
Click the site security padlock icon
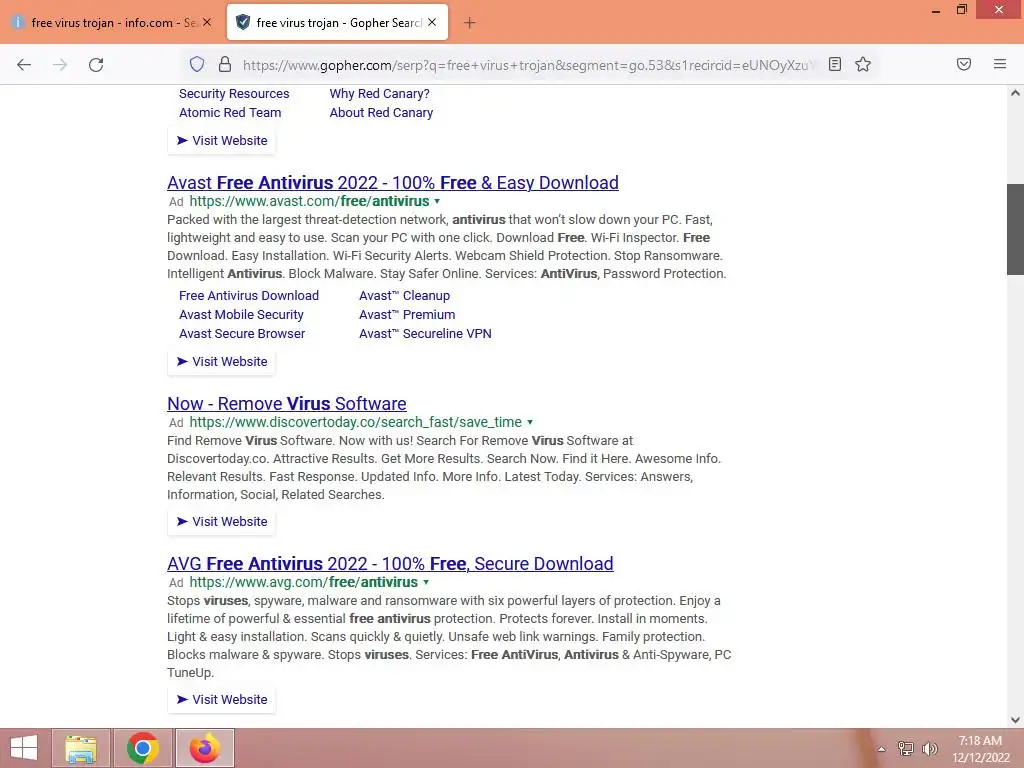225,64
